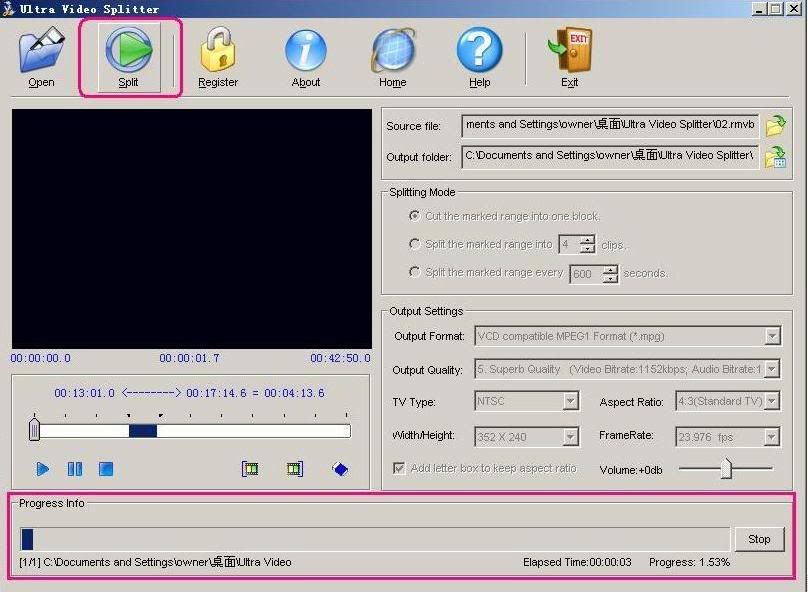Click Elapsed Time:00:00:03 text
The image size is (808, 592).
pos(577,562)
